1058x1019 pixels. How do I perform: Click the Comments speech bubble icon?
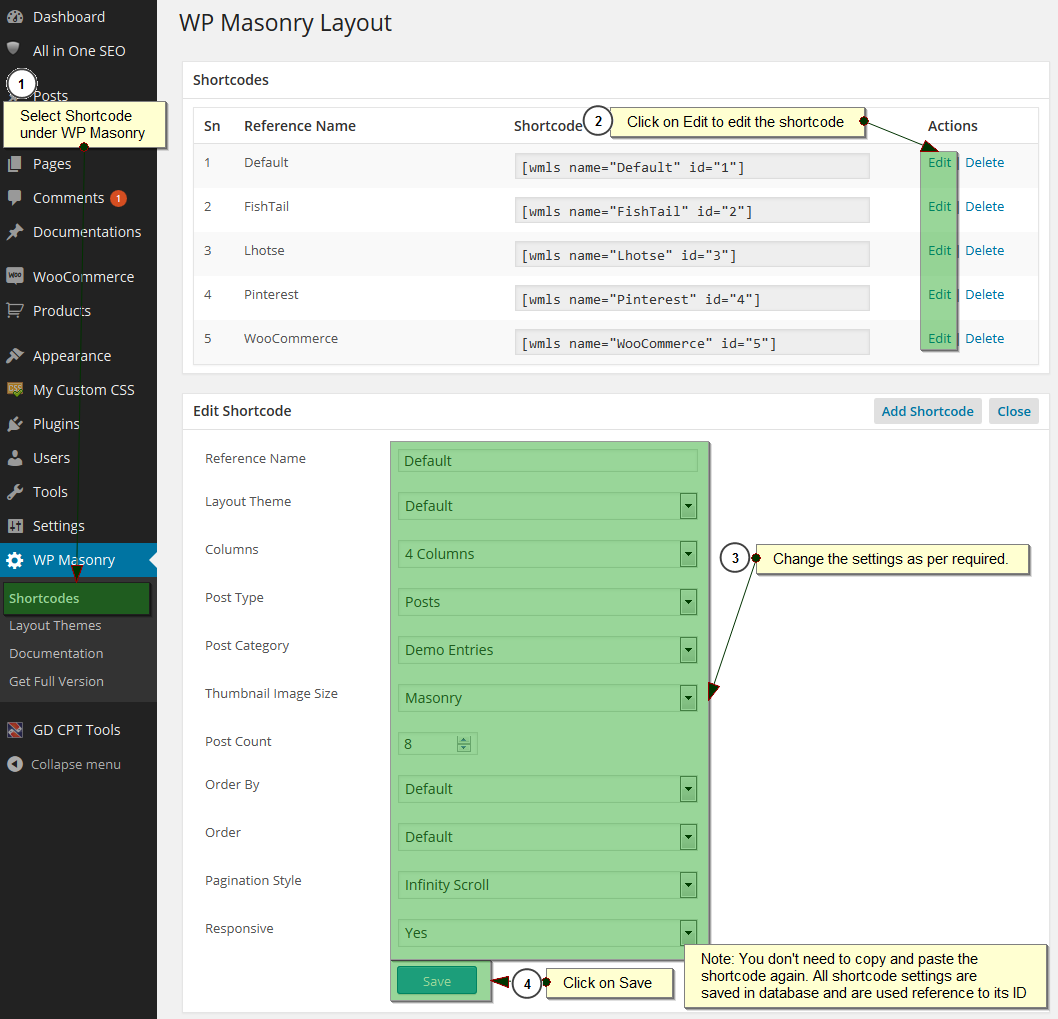pyautogui.click(x=14, y=197)
